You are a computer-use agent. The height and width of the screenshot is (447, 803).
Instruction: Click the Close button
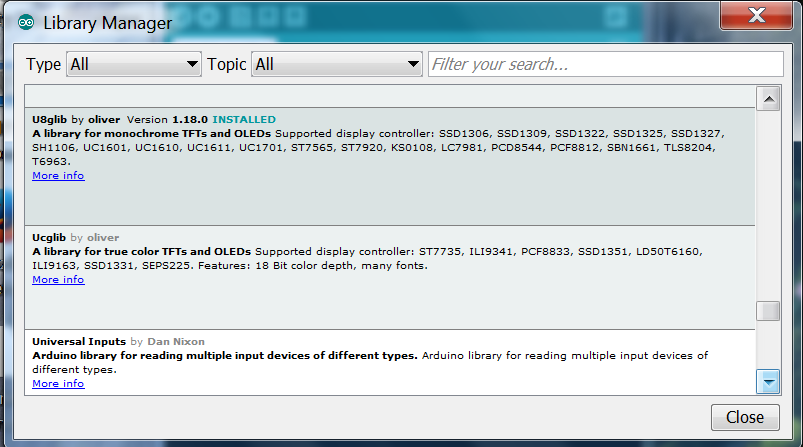click(745, 417)
